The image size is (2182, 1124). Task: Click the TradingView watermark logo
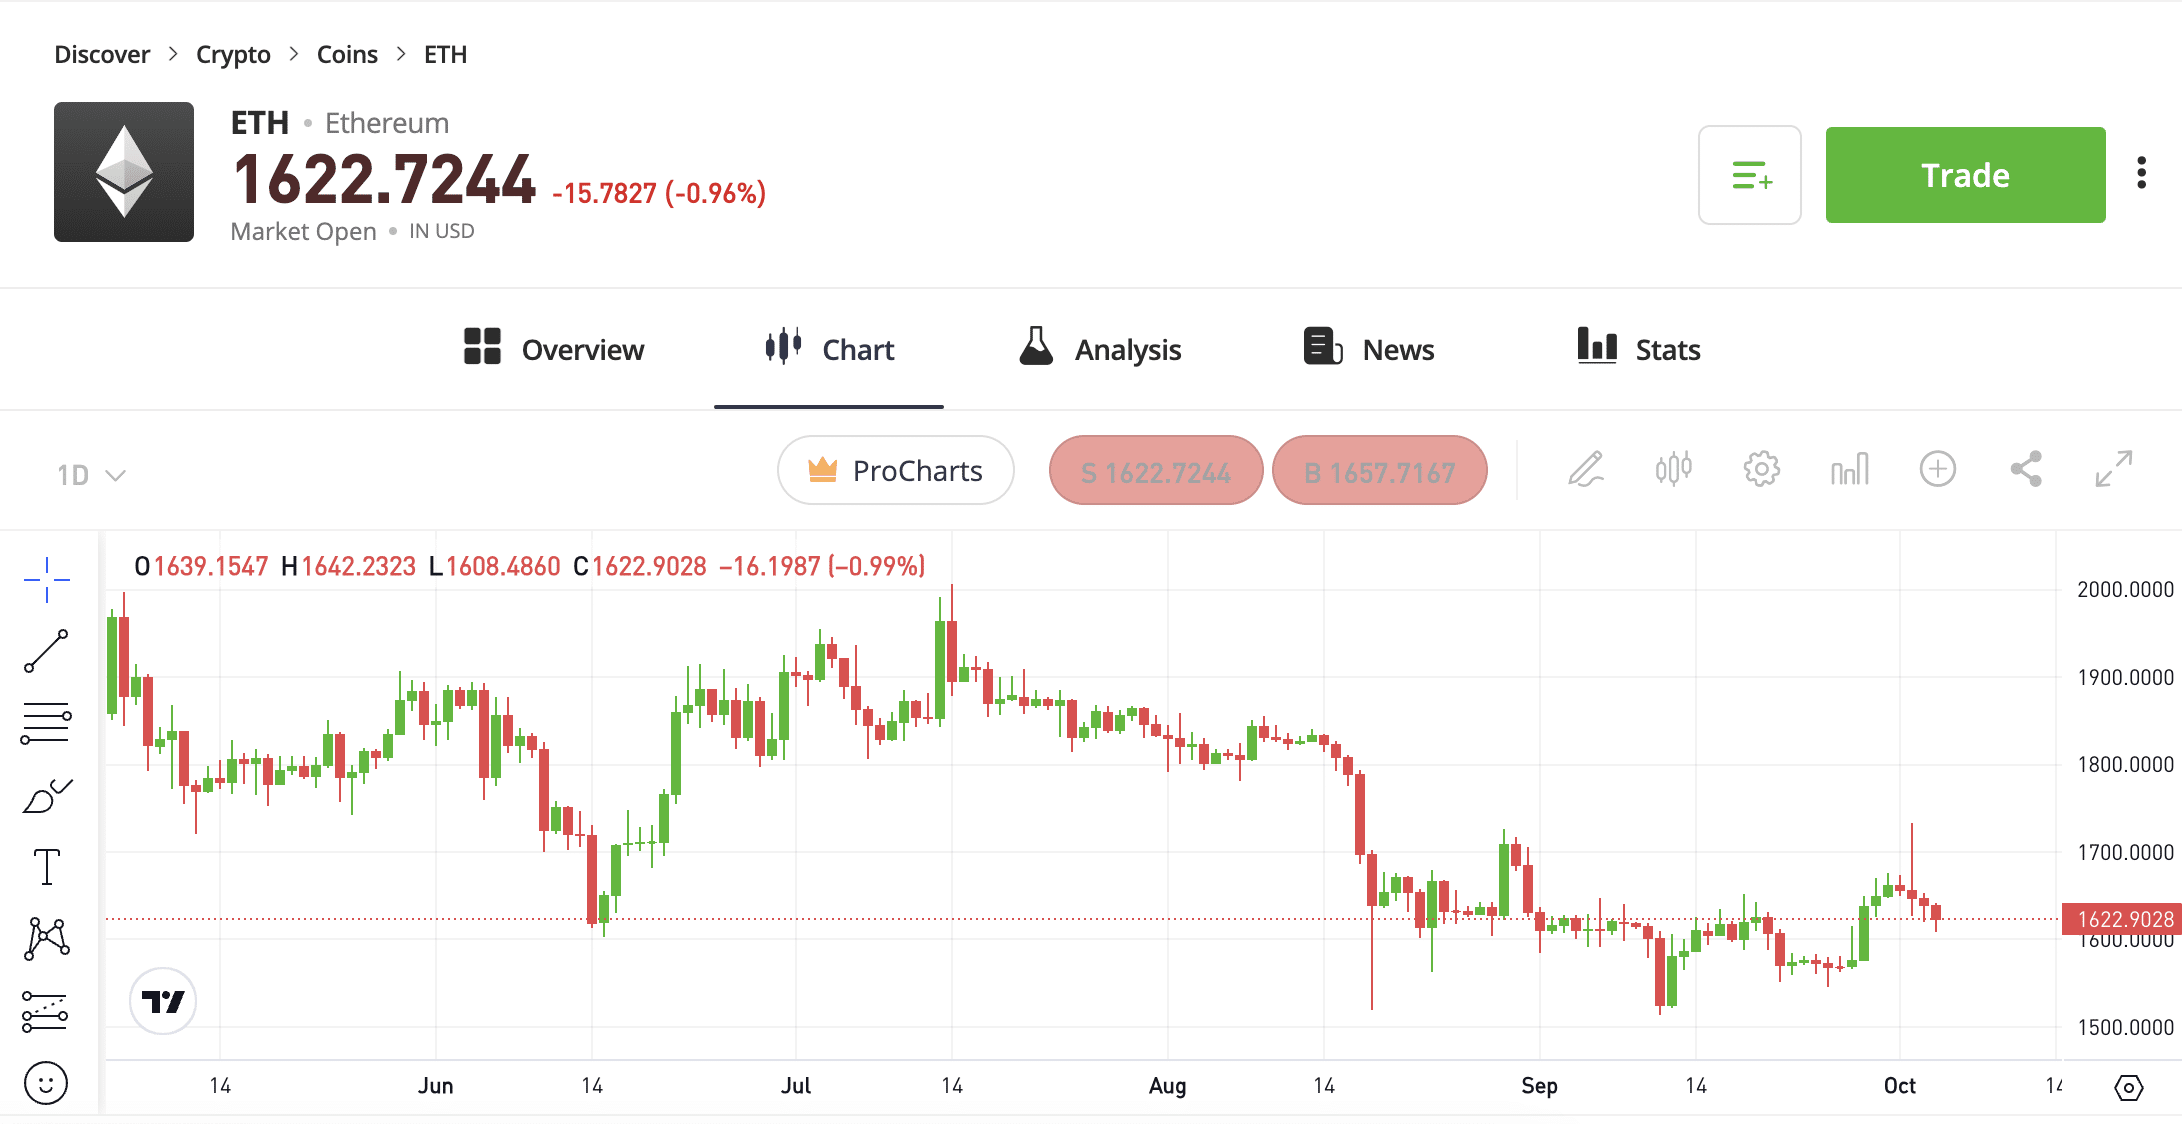pyautogui.click(x=163, y=999)
